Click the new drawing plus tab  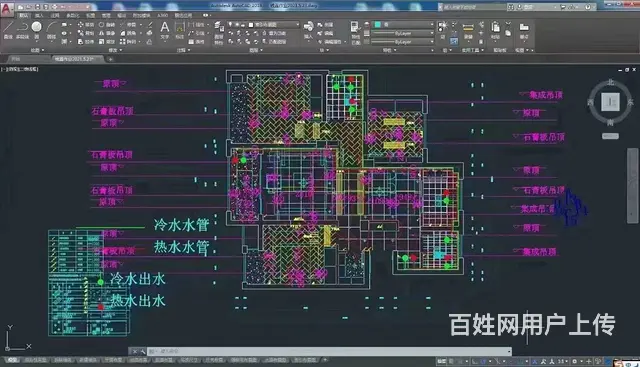point(110,59)
